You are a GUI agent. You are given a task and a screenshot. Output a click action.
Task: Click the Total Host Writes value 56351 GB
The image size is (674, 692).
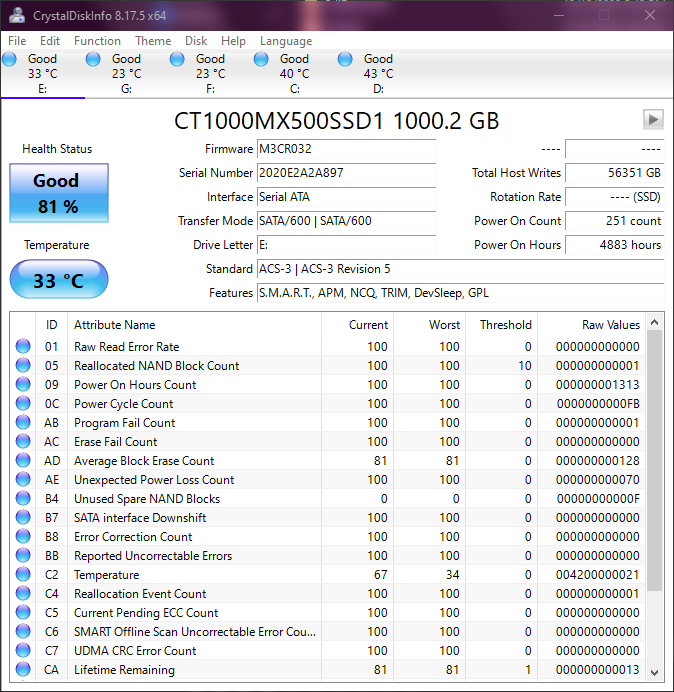pos(614,173)
